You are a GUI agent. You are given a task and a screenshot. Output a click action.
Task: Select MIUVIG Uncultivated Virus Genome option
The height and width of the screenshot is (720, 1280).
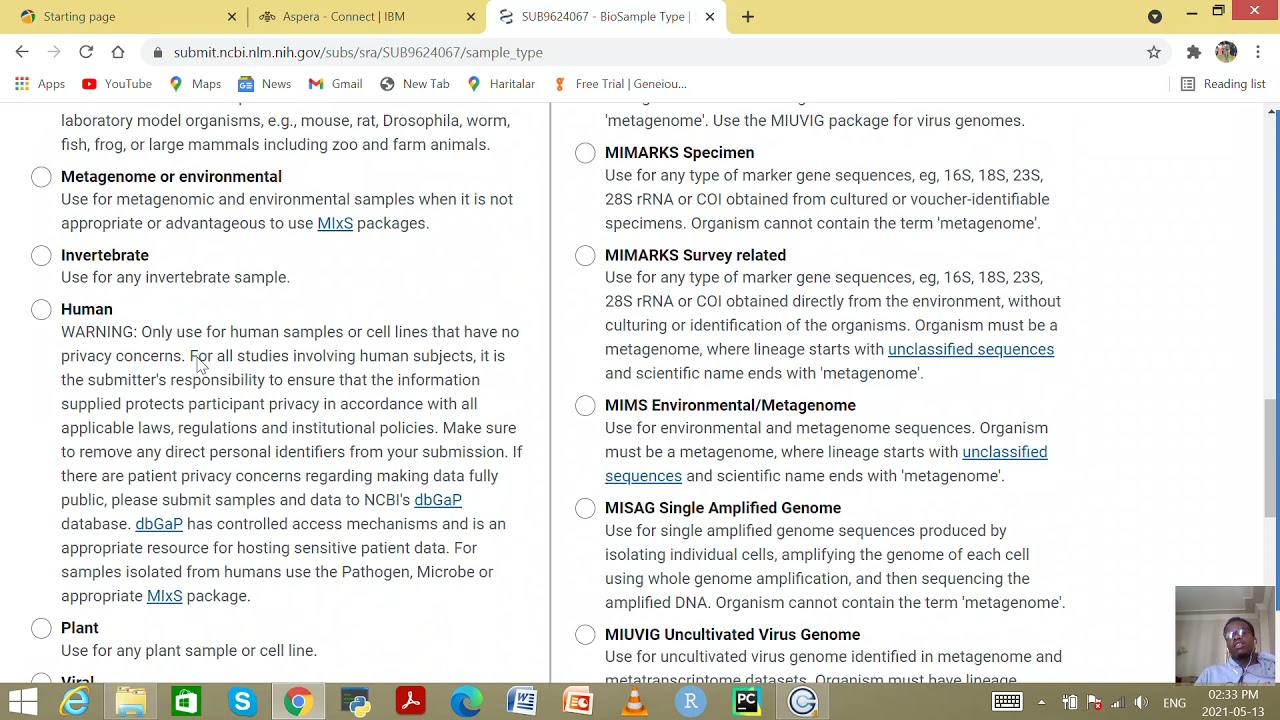(x=585, y=635)
